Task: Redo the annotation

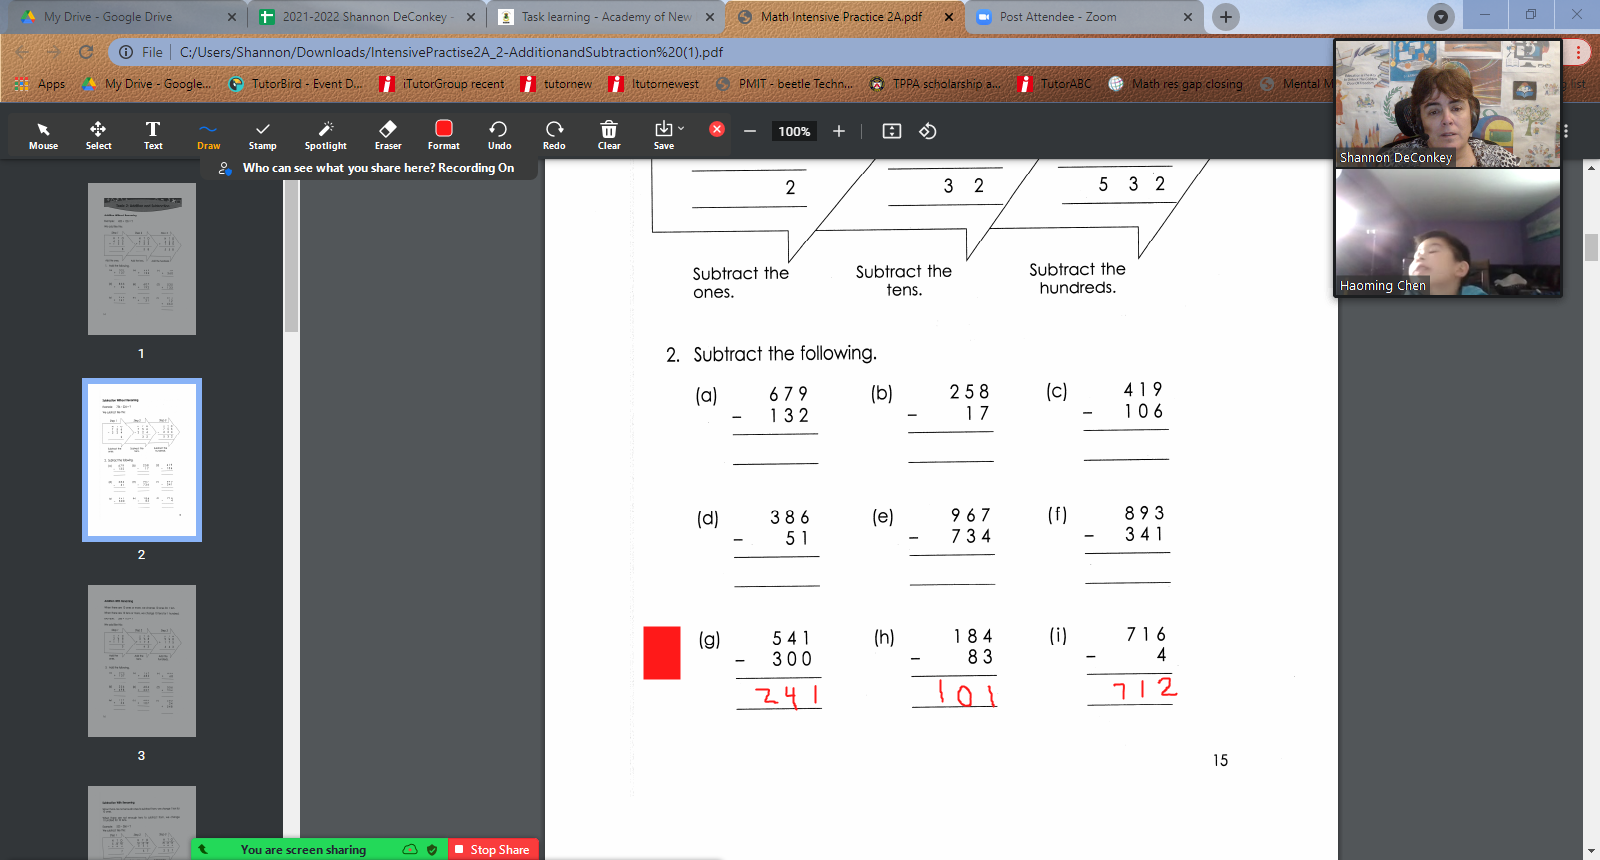Action: point(554,135)
